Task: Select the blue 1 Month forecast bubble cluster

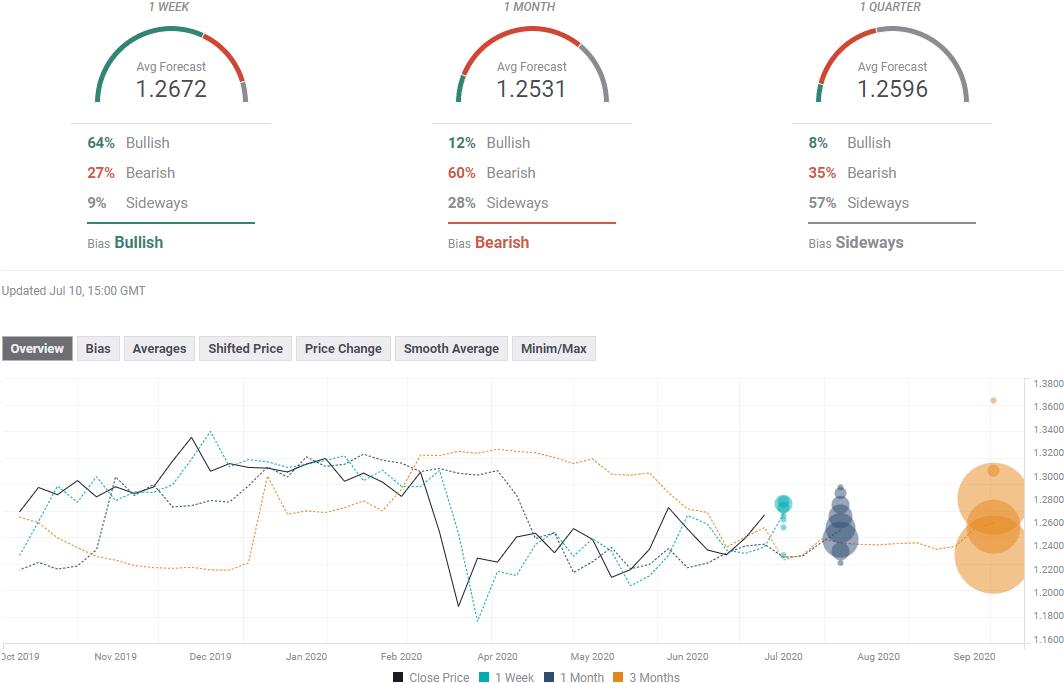Action: (841, 525)
